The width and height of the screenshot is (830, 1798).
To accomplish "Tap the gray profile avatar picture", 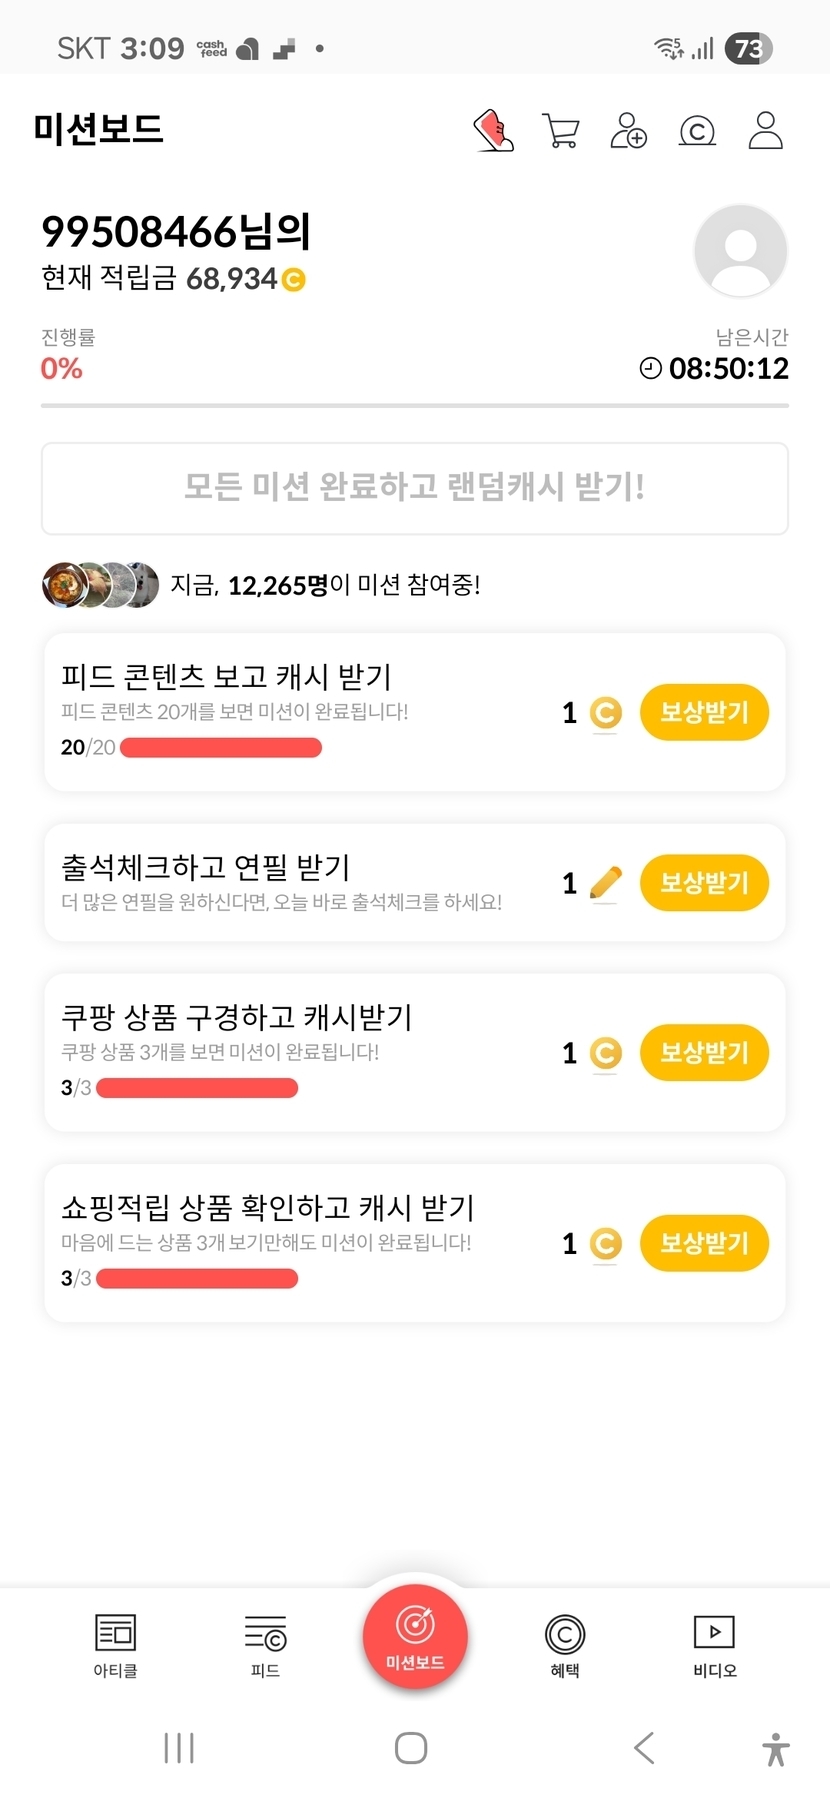I will [741, 251].
